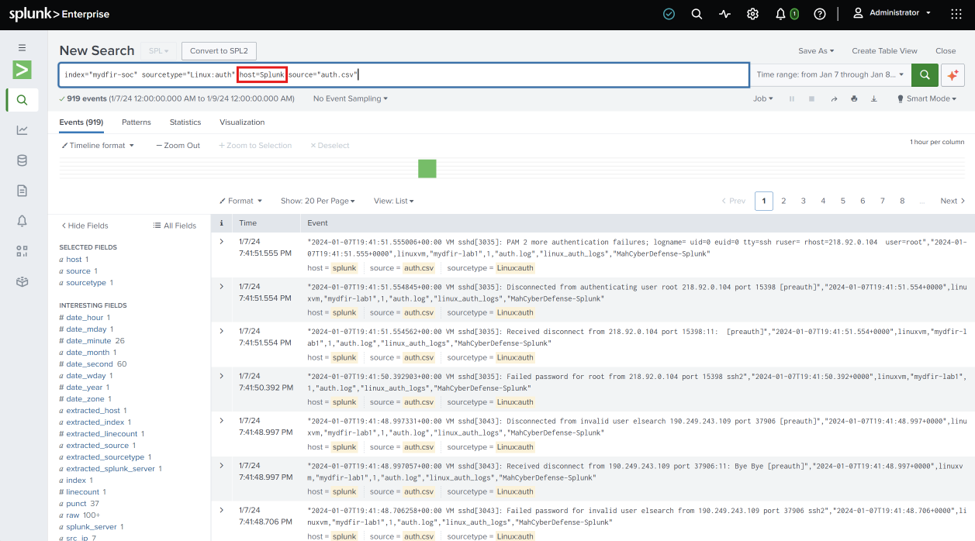Open the notifications bell in the top bar

tap(780, 14)
